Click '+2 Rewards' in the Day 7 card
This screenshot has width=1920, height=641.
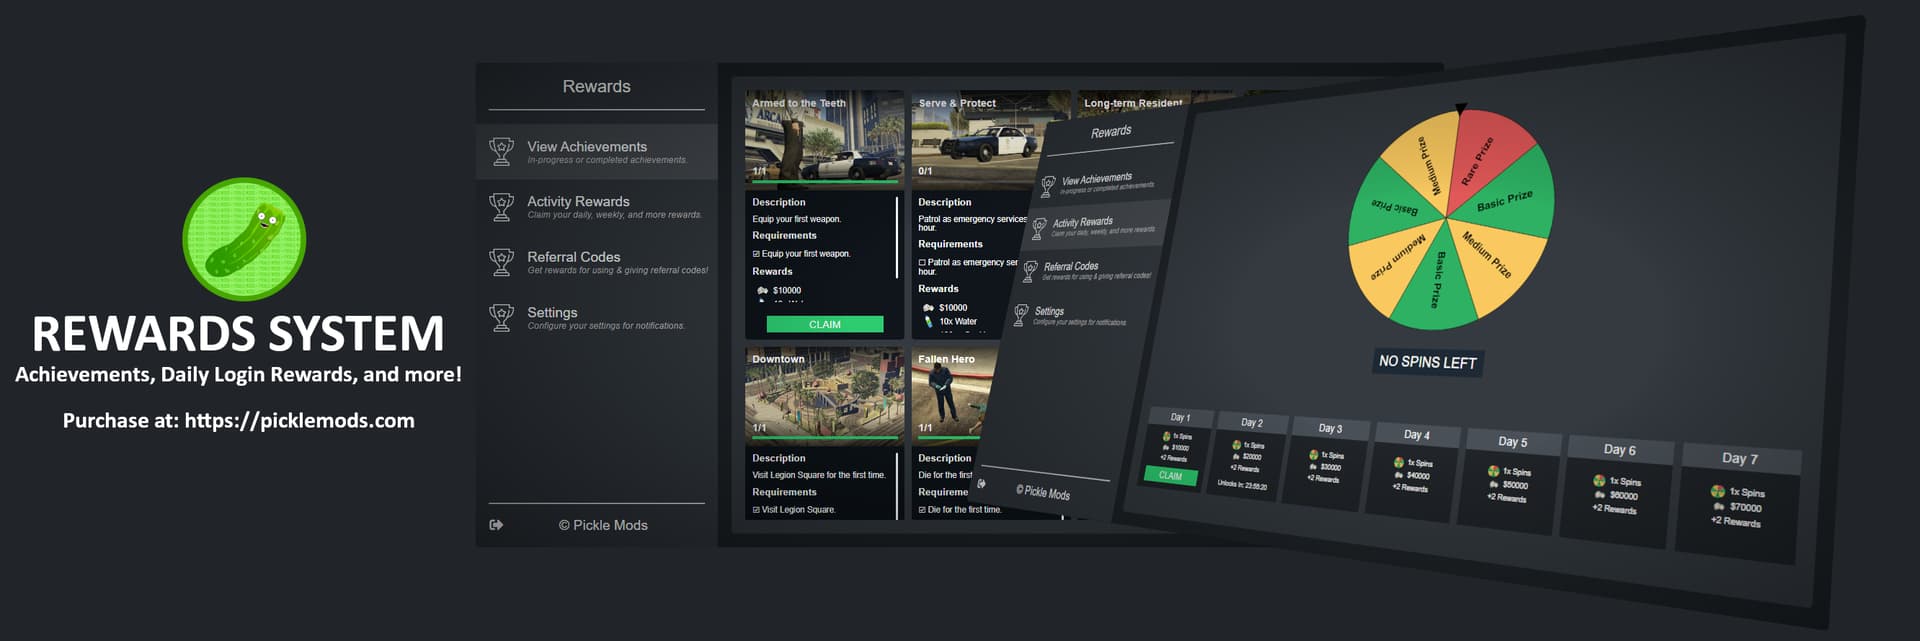tap(1735, 522)
